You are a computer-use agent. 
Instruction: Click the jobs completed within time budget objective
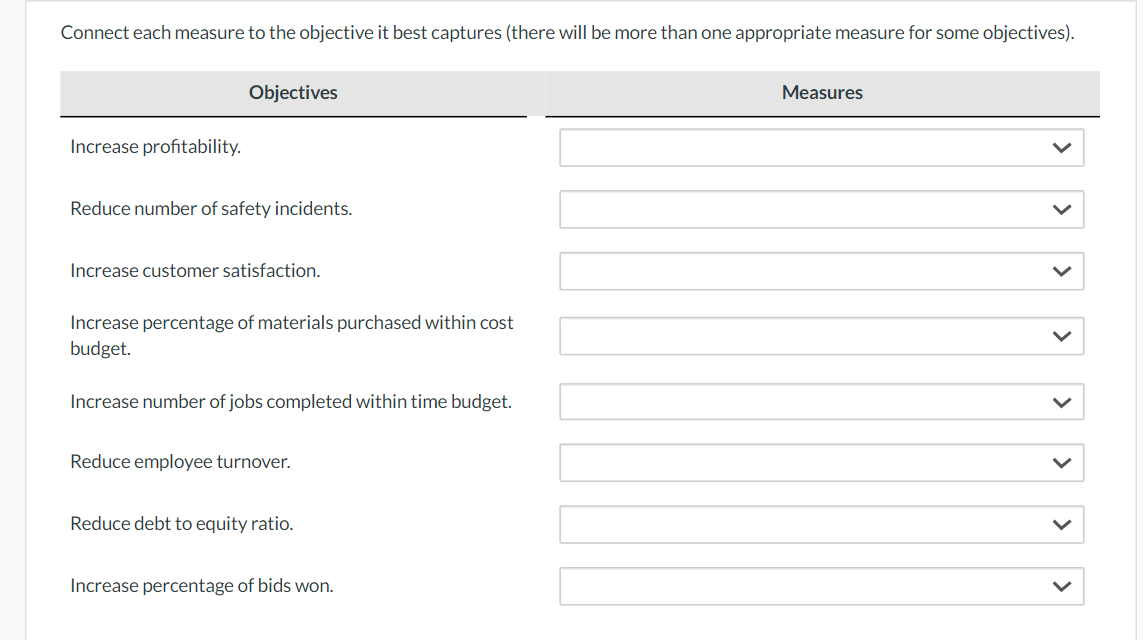pyautogui.click(x=290, y=402)
